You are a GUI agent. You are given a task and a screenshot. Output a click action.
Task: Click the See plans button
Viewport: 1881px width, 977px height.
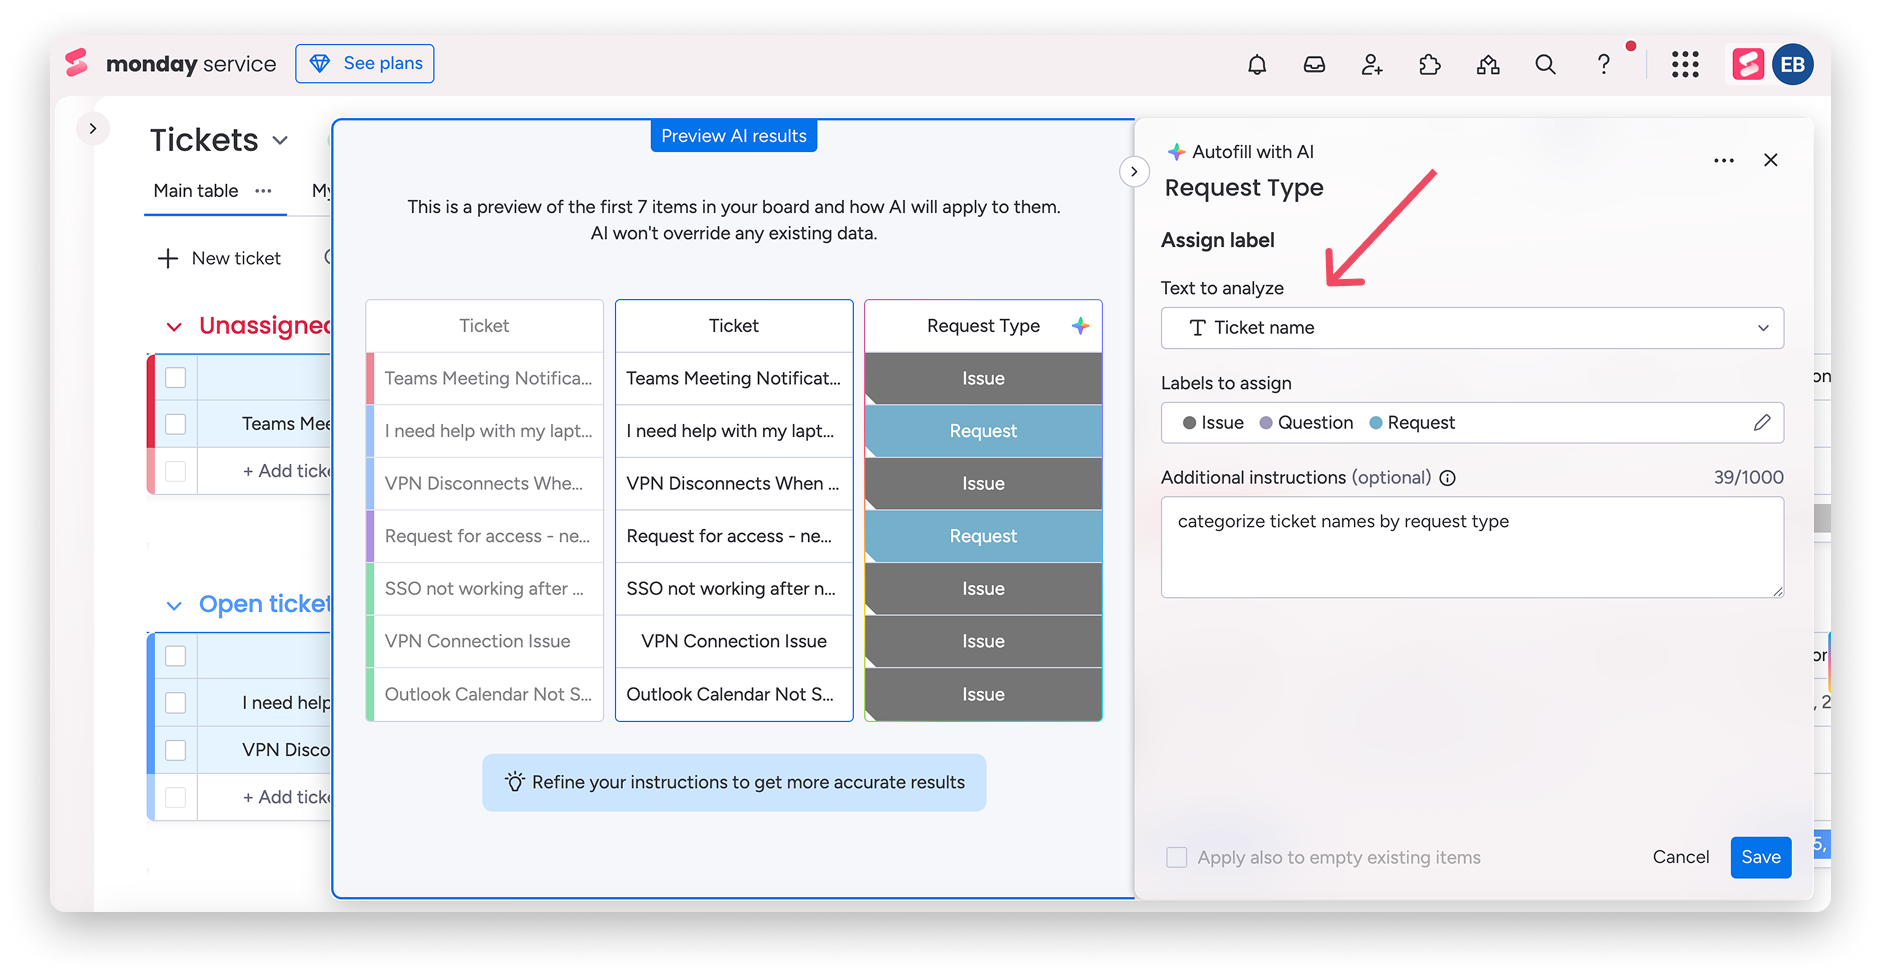[x=365, y=64]
